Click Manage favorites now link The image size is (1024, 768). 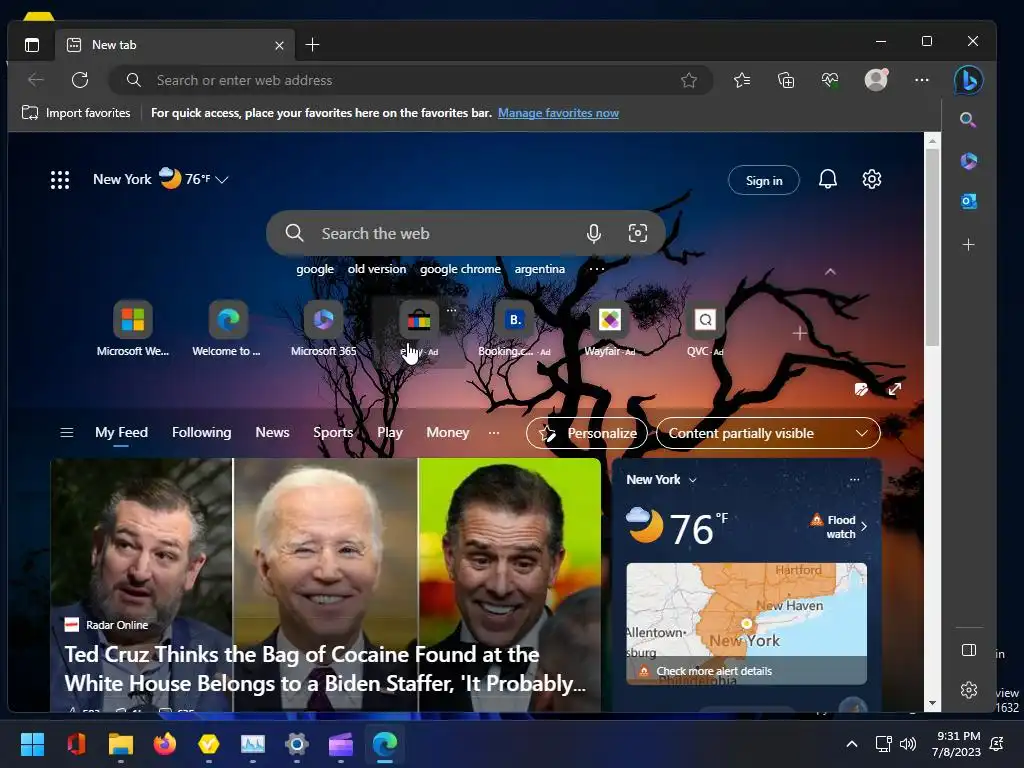coord(558,113)
